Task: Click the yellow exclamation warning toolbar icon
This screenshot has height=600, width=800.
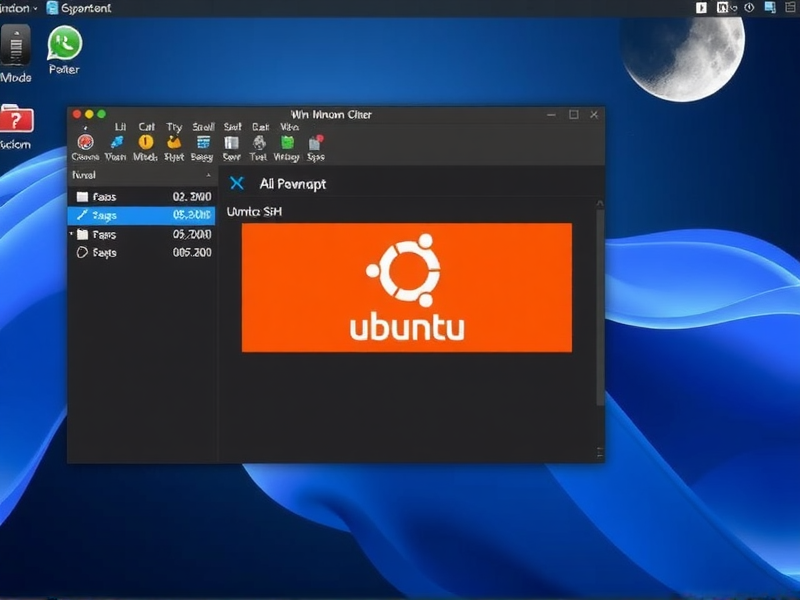Action: [x=146, y=143]
